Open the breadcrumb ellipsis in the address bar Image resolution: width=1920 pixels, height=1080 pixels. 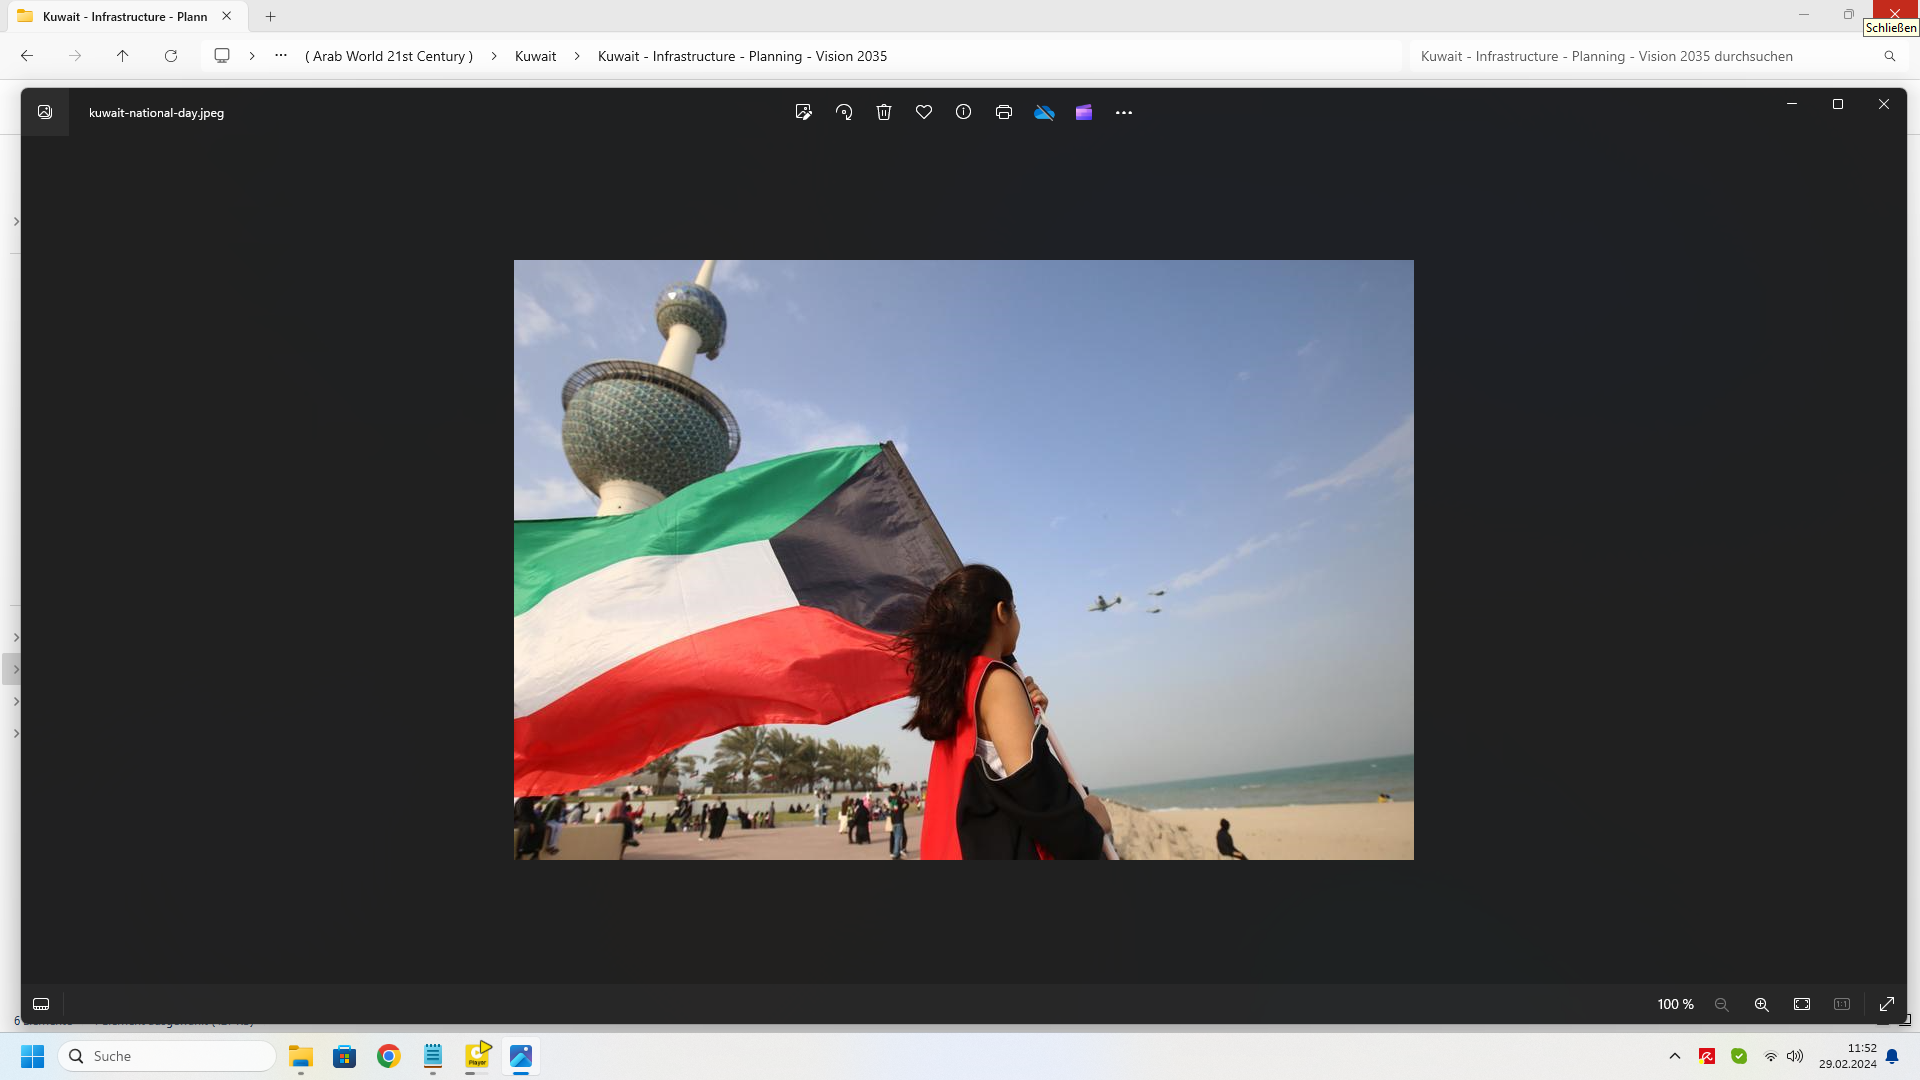point(281,56)
